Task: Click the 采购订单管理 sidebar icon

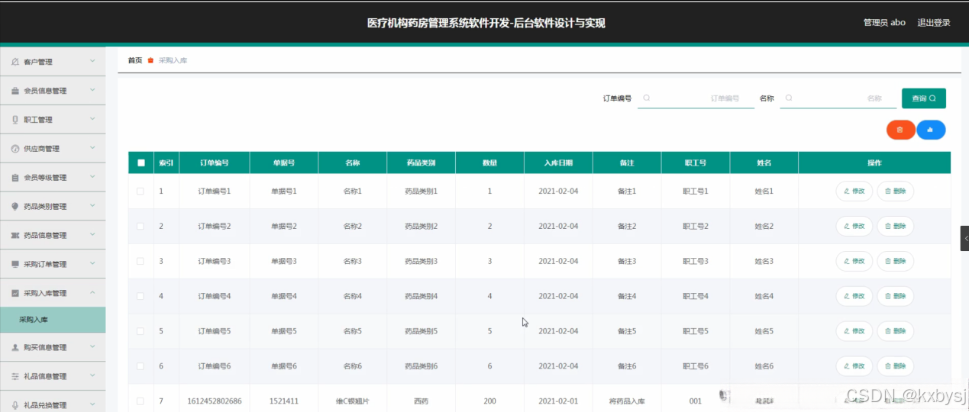Action: (x=15, y=265)
